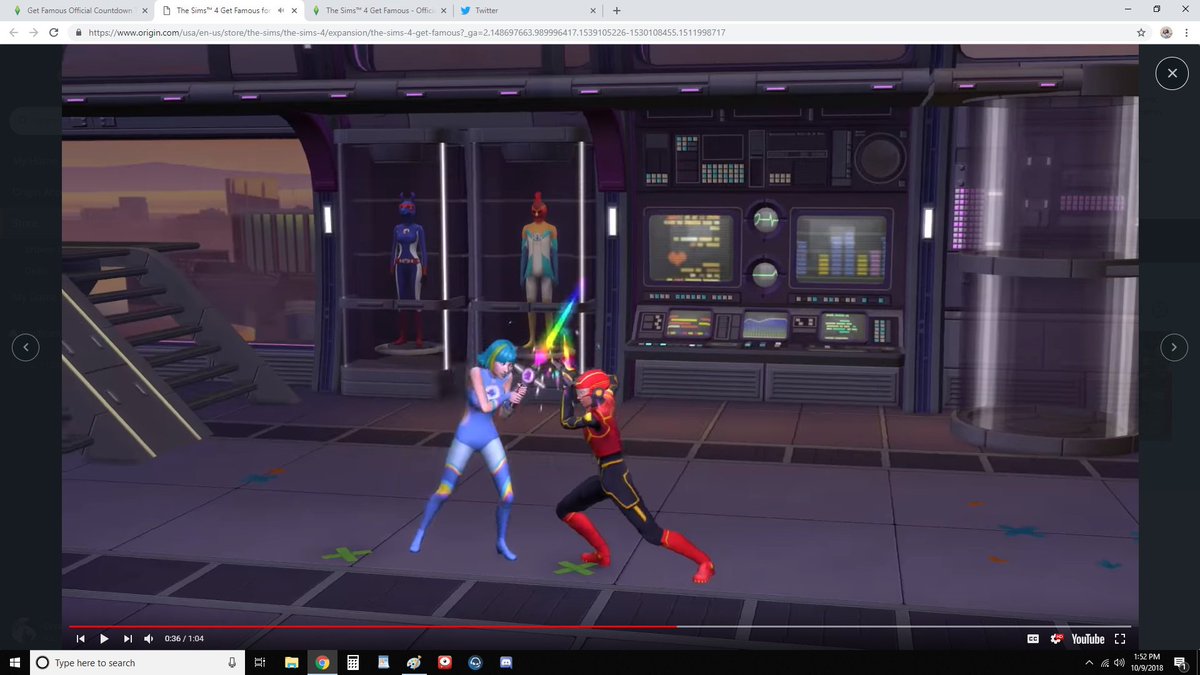Click the 0:36 / 1:04 time display
1200x675 pixels.
tap(184, 639)
